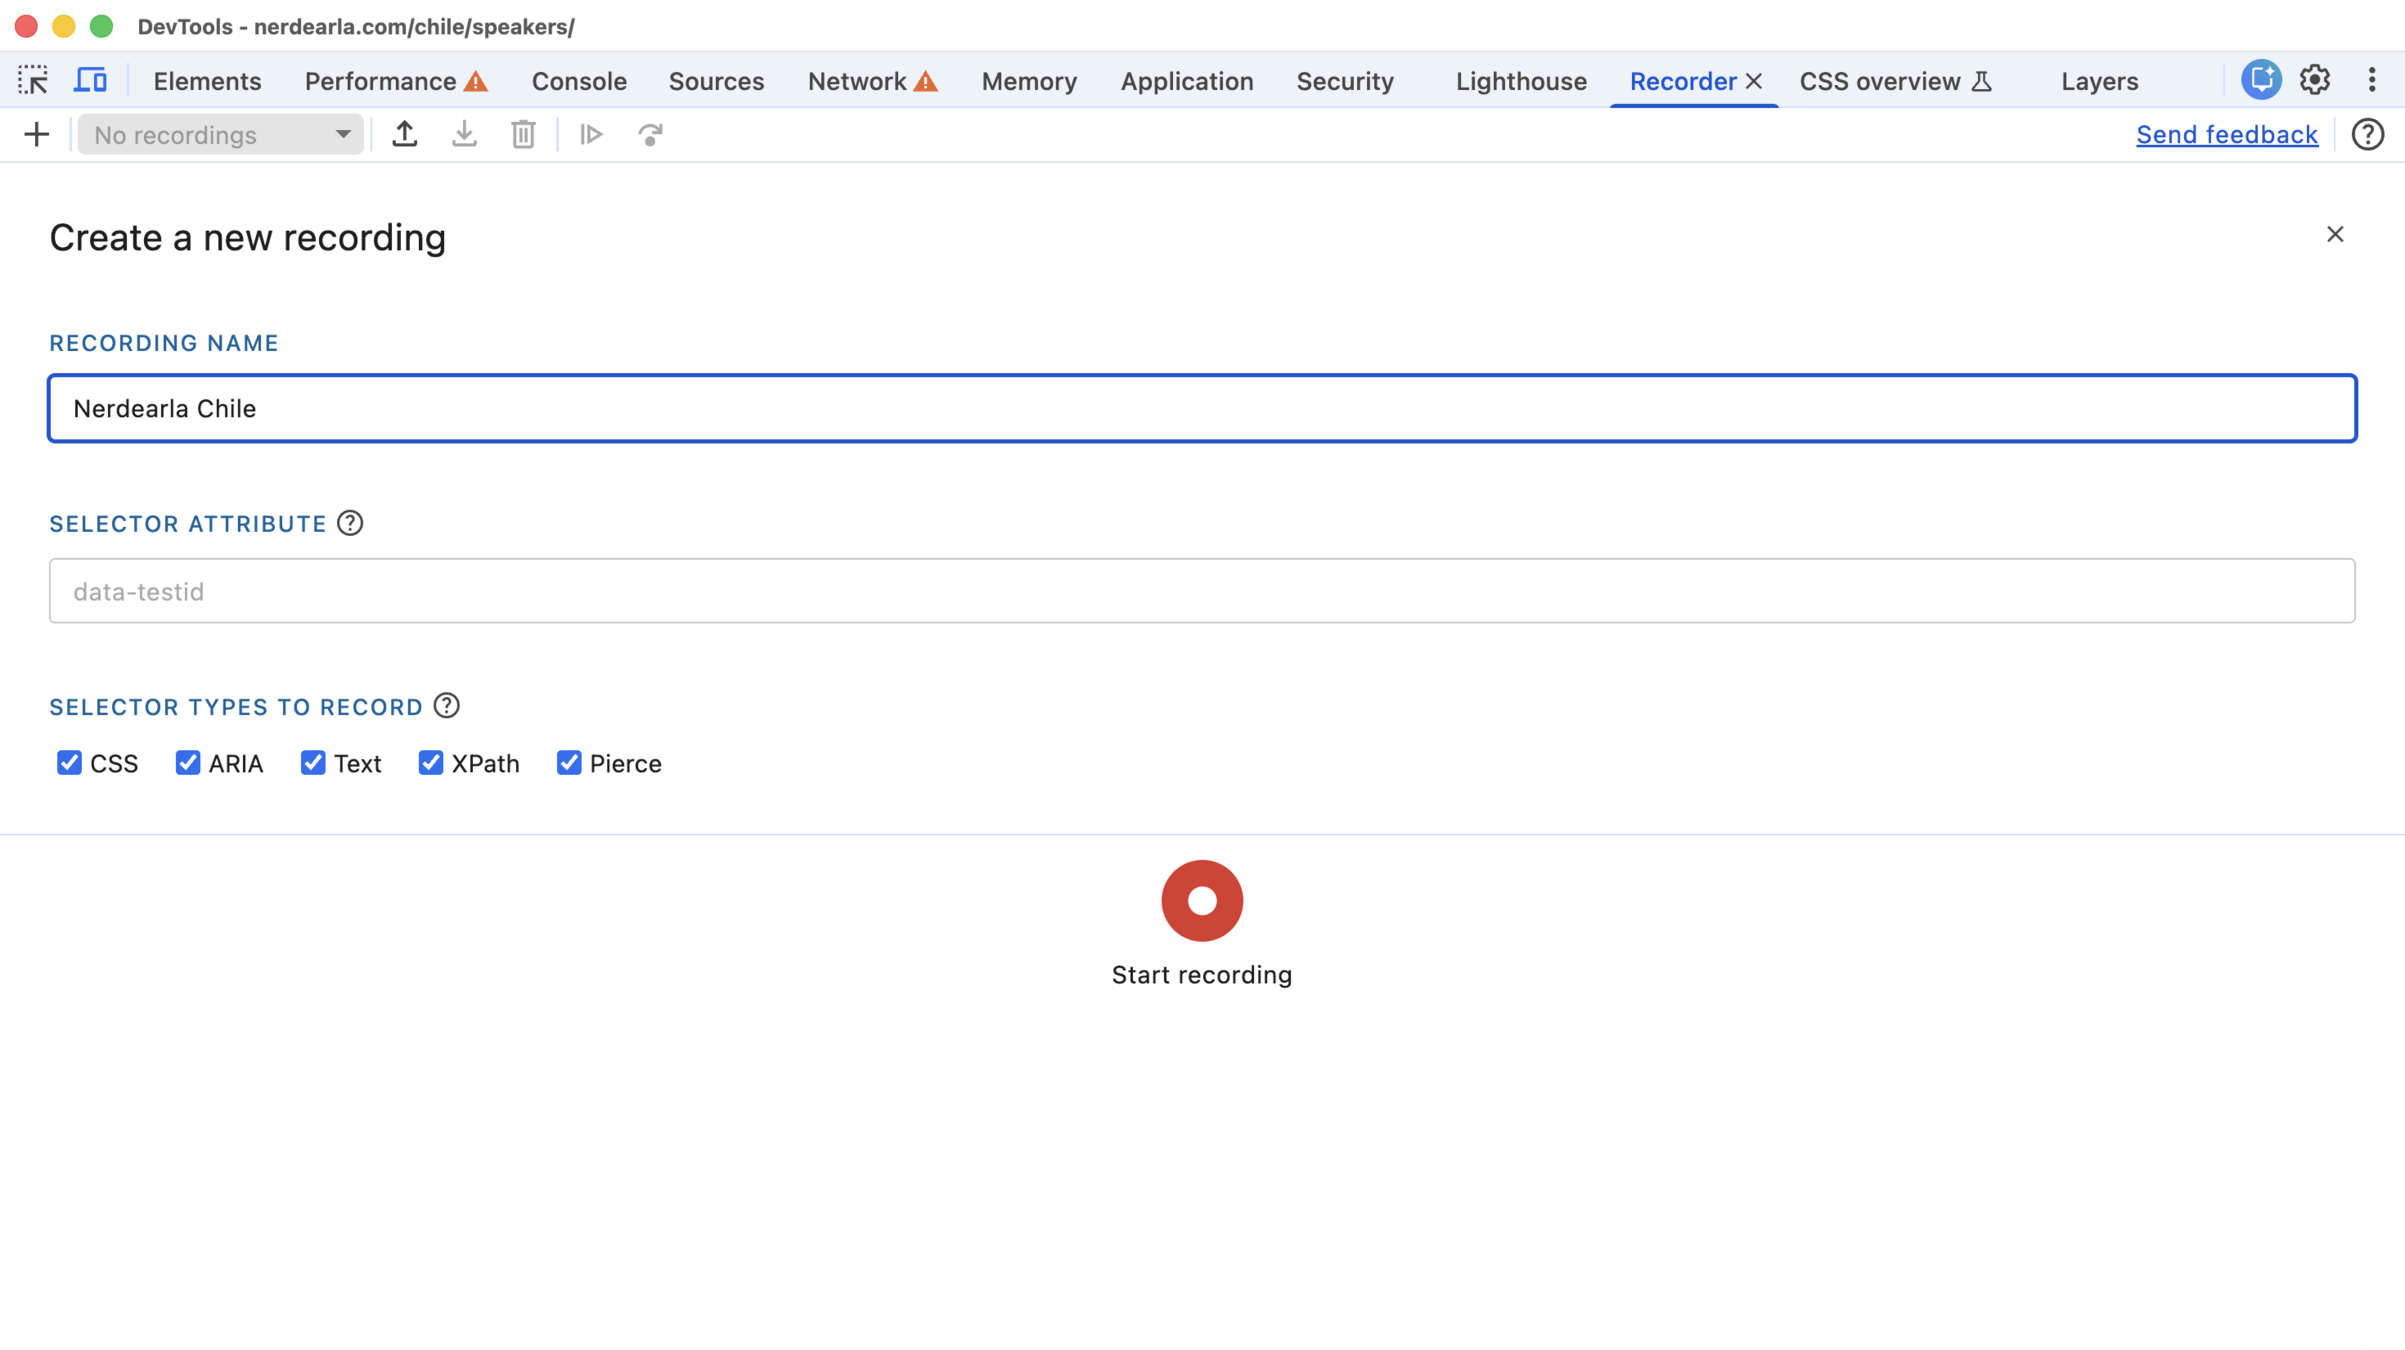2405x1350 pixels.
Task: Click the data-testid selector attribute field
Action: pos(1201,591)
